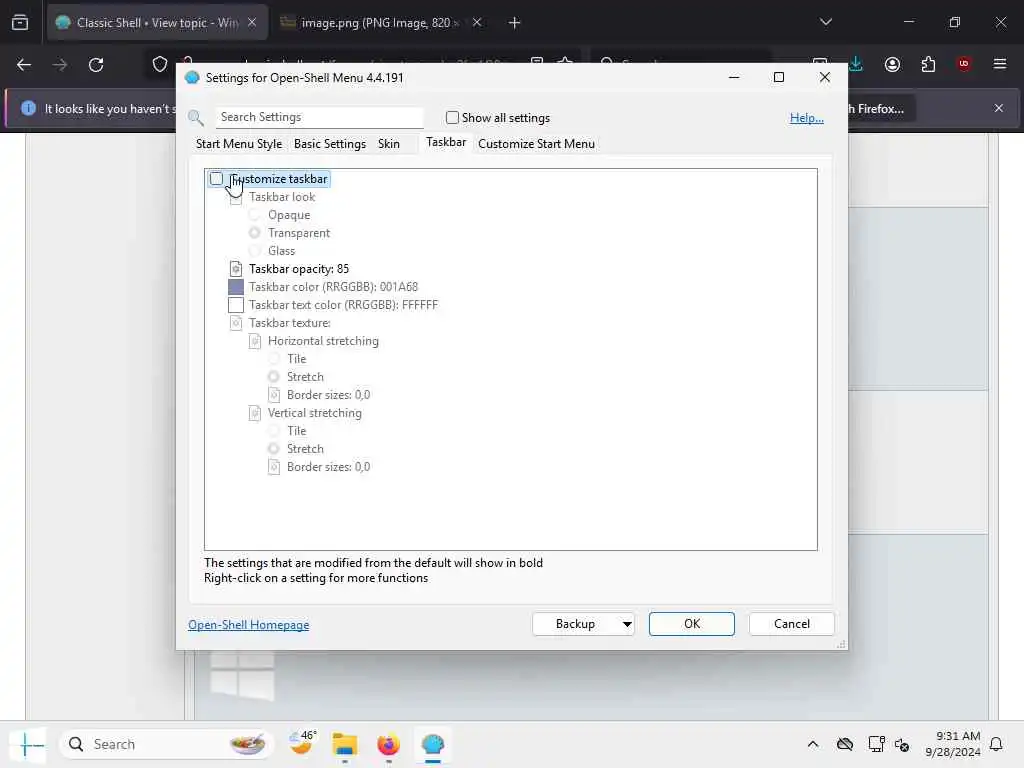1024x768 pixels.
Task: Open the Customize Start Menu tab
Action: [x=536, y=144]
